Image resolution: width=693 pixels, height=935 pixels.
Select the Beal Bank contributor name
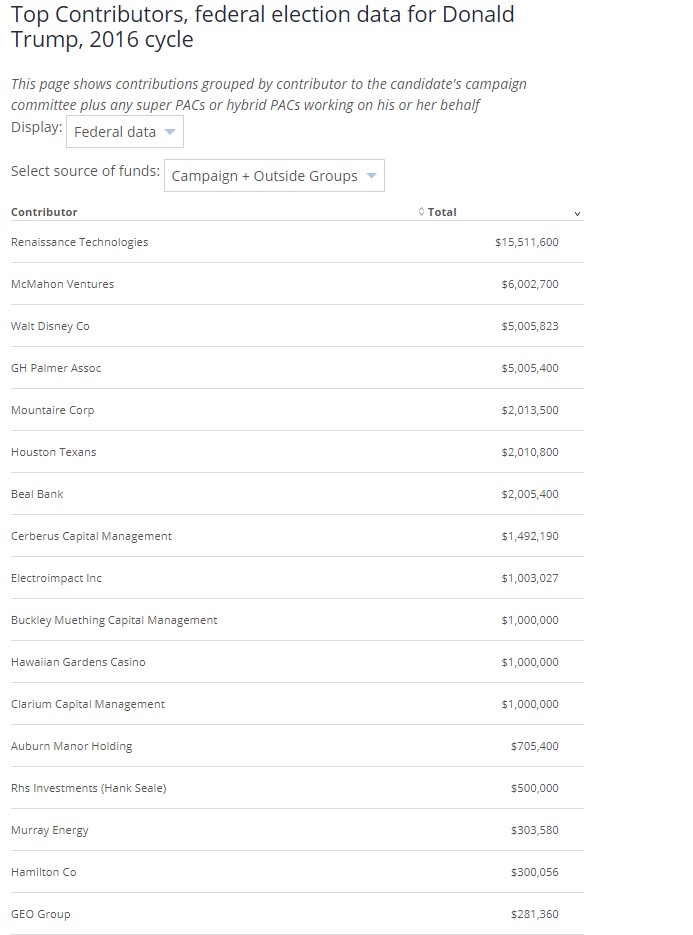coord(37,494)
